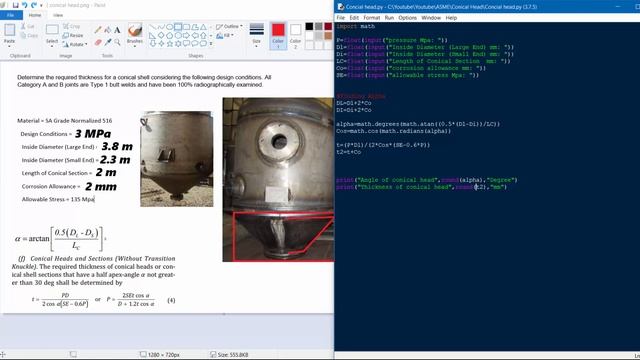Pick the gray swatch in the top palette row

[319, 27]
